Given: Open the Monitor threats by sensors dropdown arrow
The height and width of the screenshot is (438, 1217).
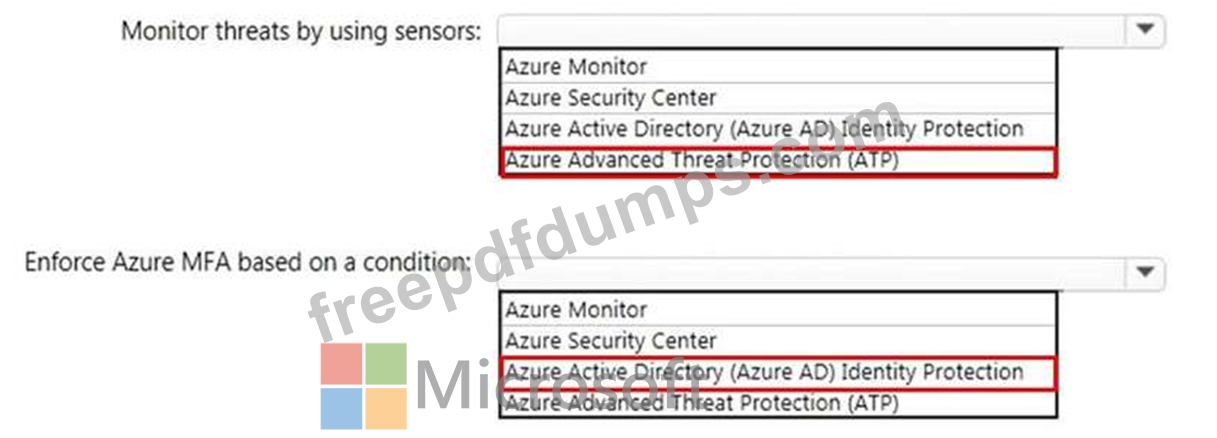Looking at the screenshot, I should click(1146, 30).
